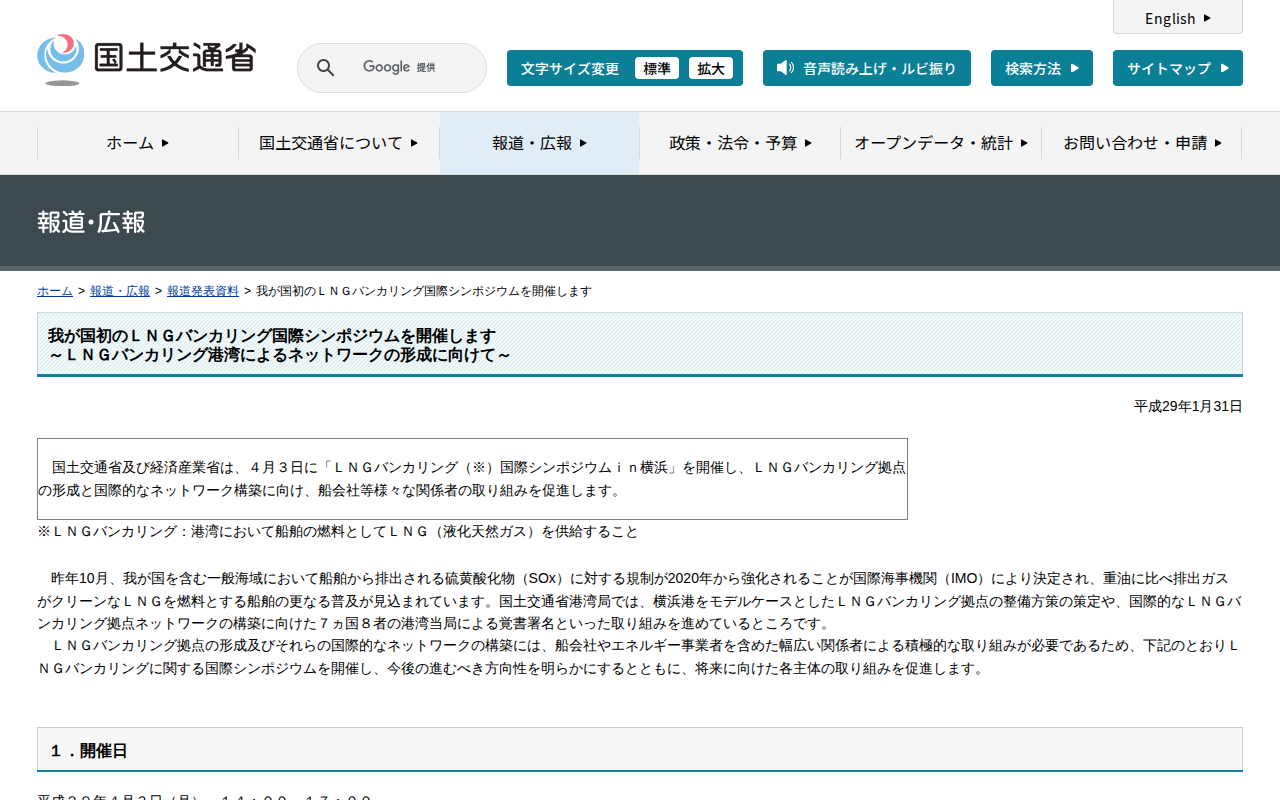
Task: Open the 報道・広報 navigation tab
Action: 539,143
